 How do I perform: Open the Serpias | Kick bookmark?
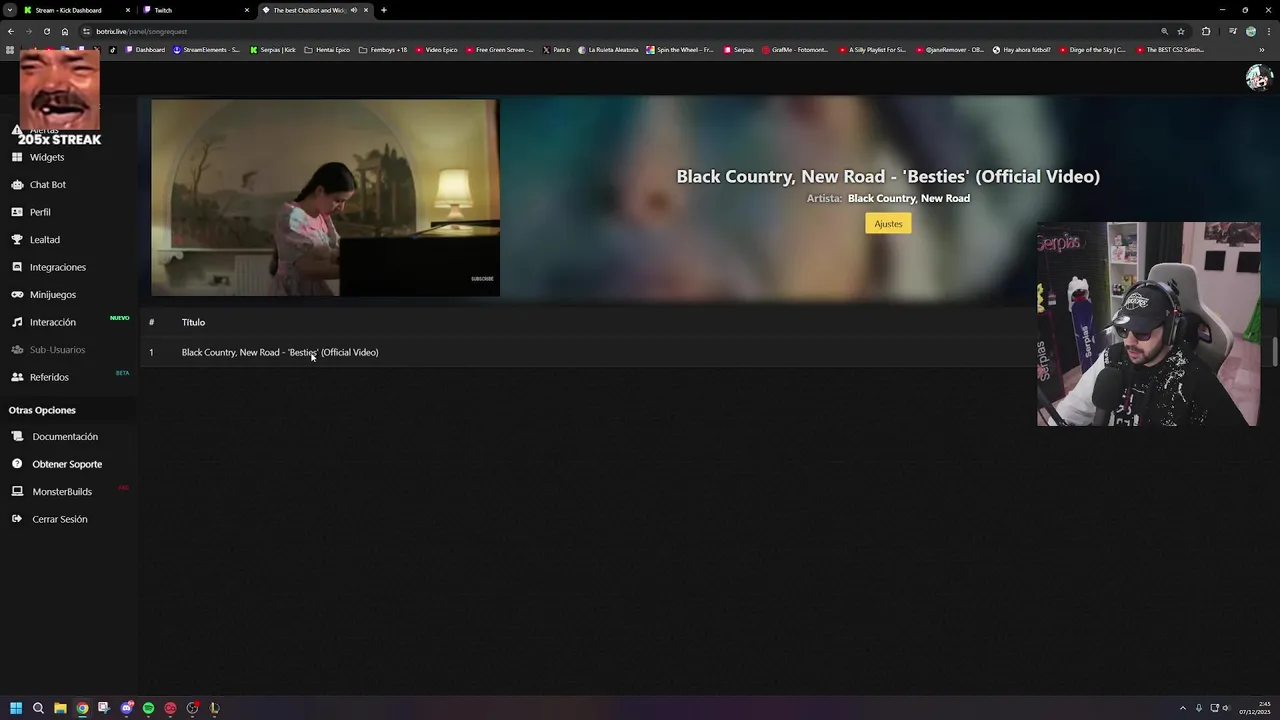tap(273, 50)
